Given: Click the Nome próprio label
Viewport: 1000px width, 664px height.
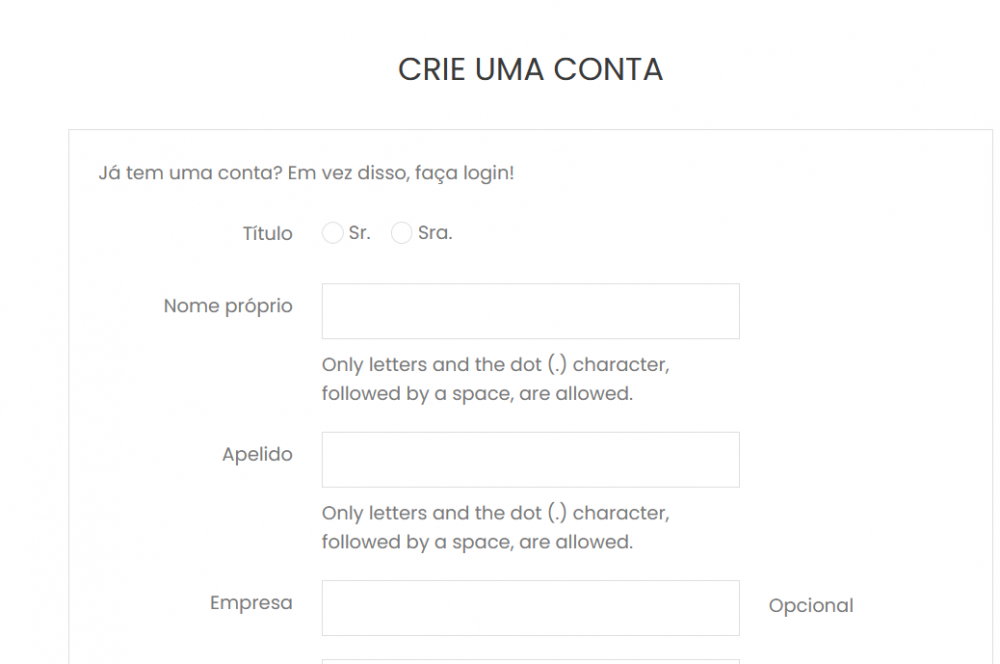Looking at the screenshot, I should (x=227, y=306).
